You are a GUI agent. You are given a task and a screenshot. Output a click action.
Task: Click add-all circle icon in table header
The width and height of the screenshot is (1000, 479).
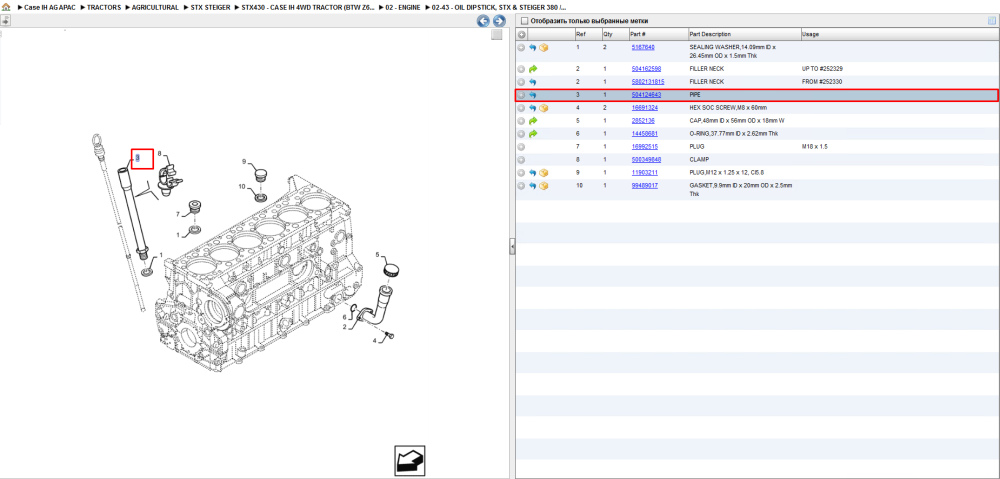521,34
